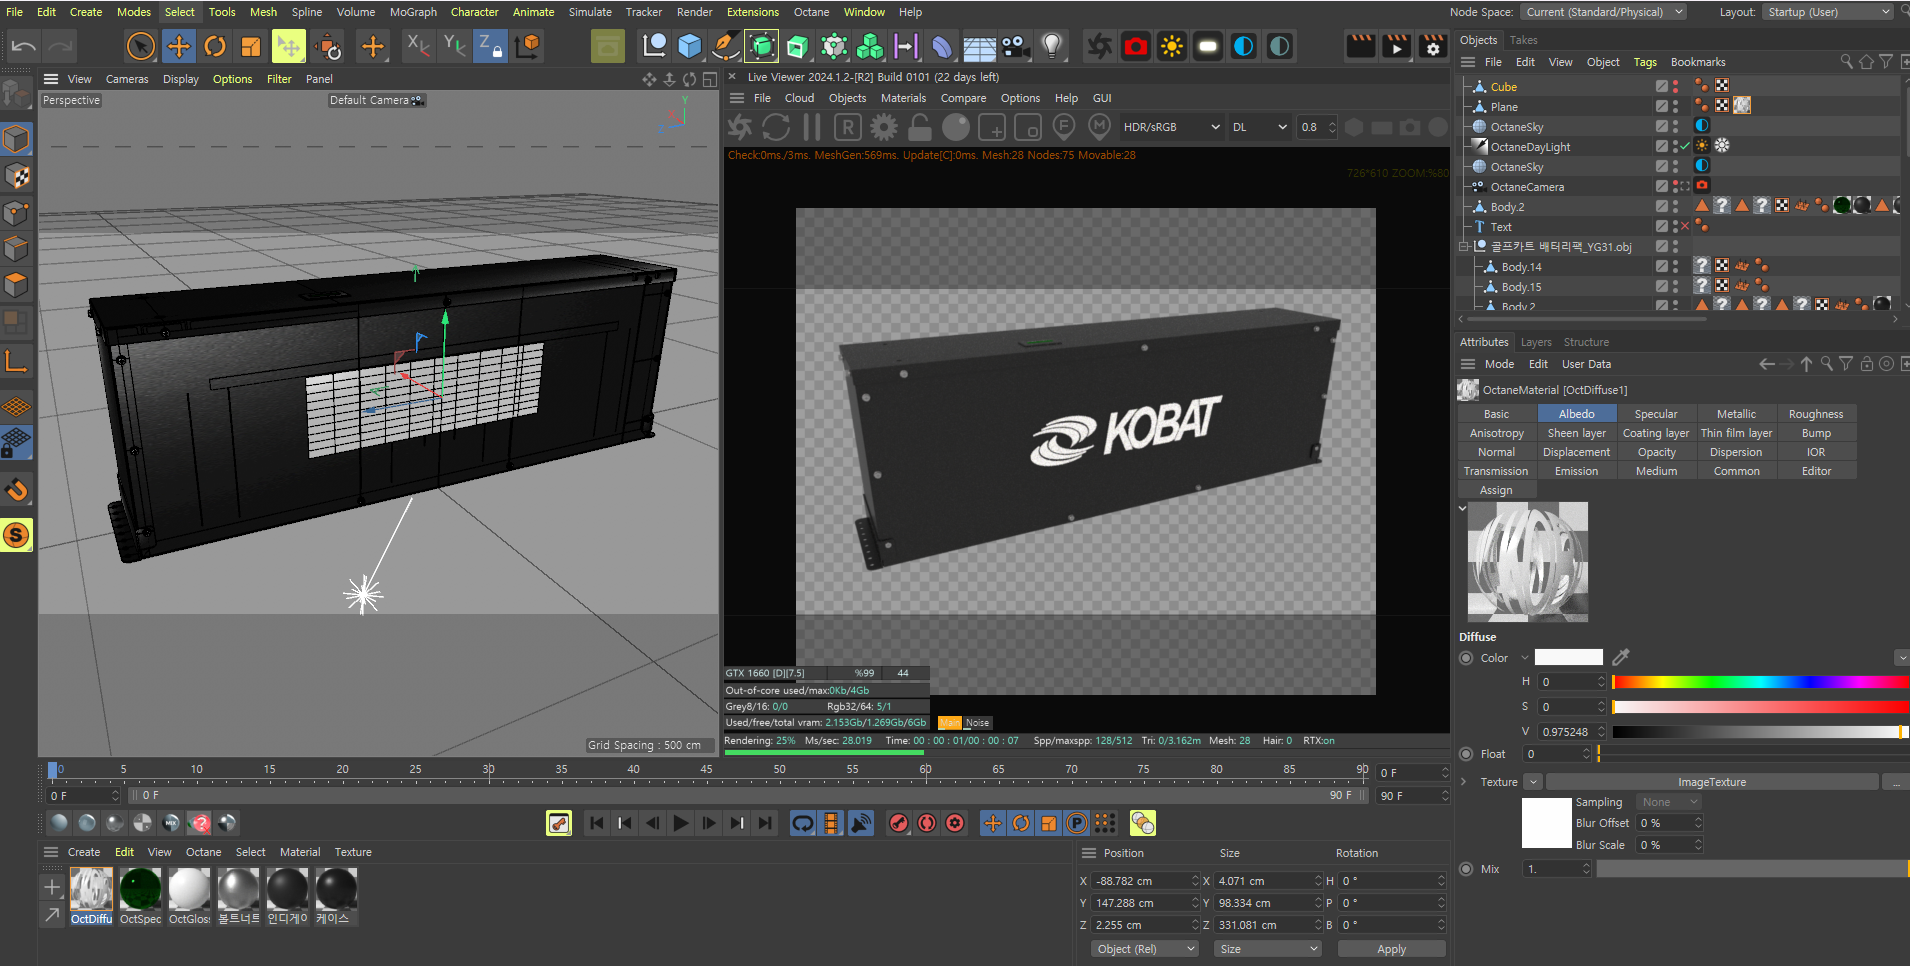Open Object (Rel) coordinate dropdown
The width and height of the screenshot is (1910, 966).
click(1145, 949)
